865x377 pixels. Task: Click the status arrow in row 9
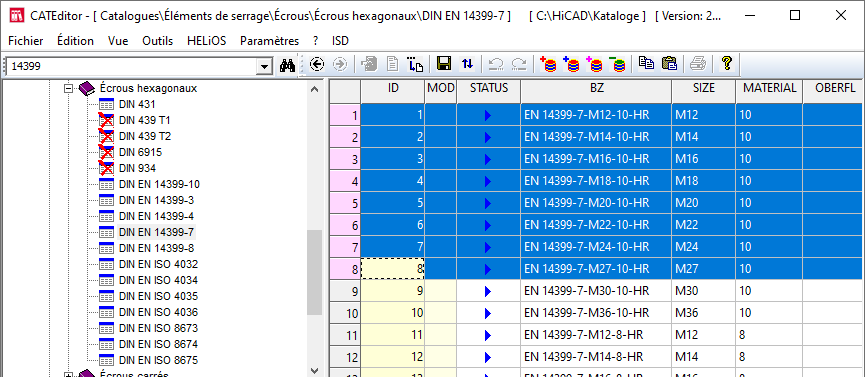[x=487, y=291]
